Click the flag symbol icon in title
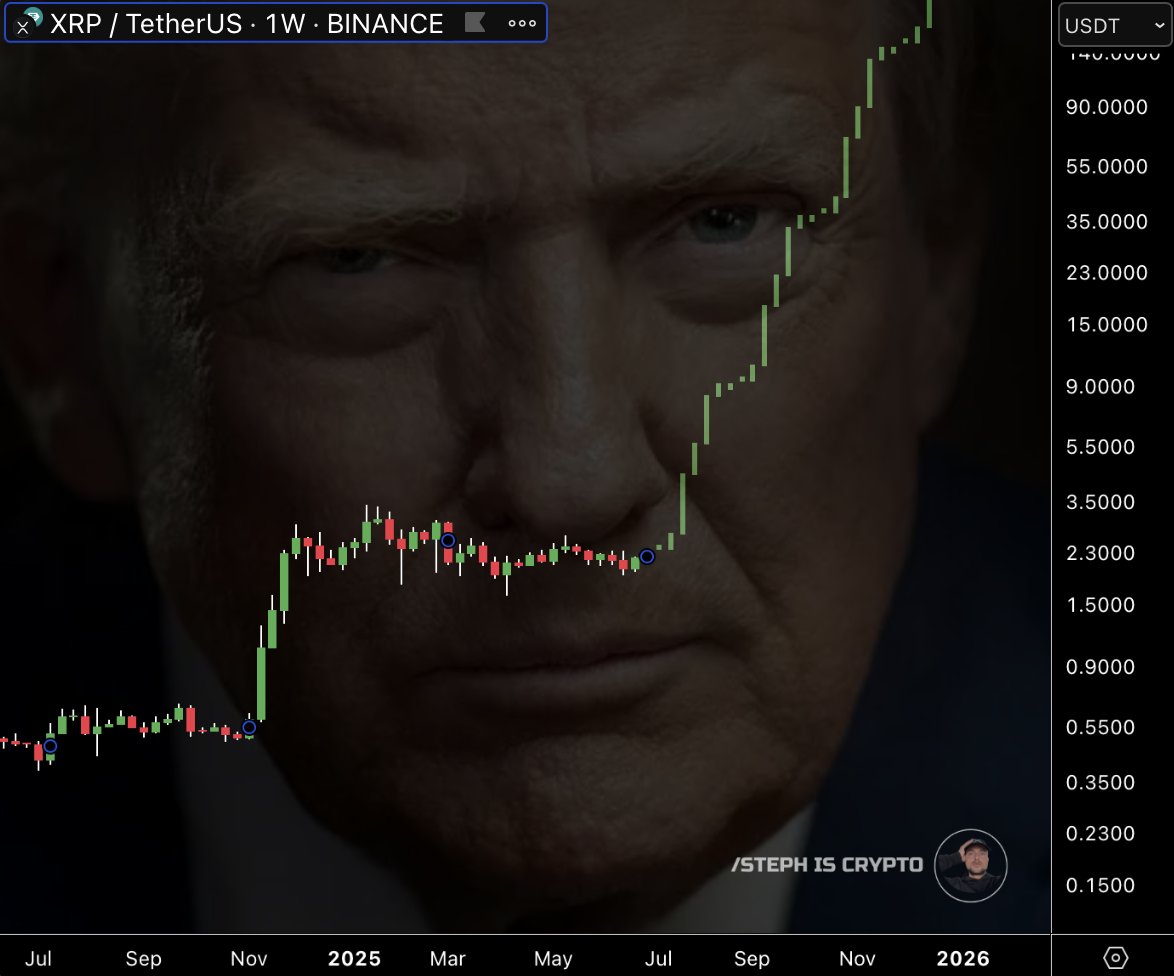1174x976 pixels. (475, 22)
